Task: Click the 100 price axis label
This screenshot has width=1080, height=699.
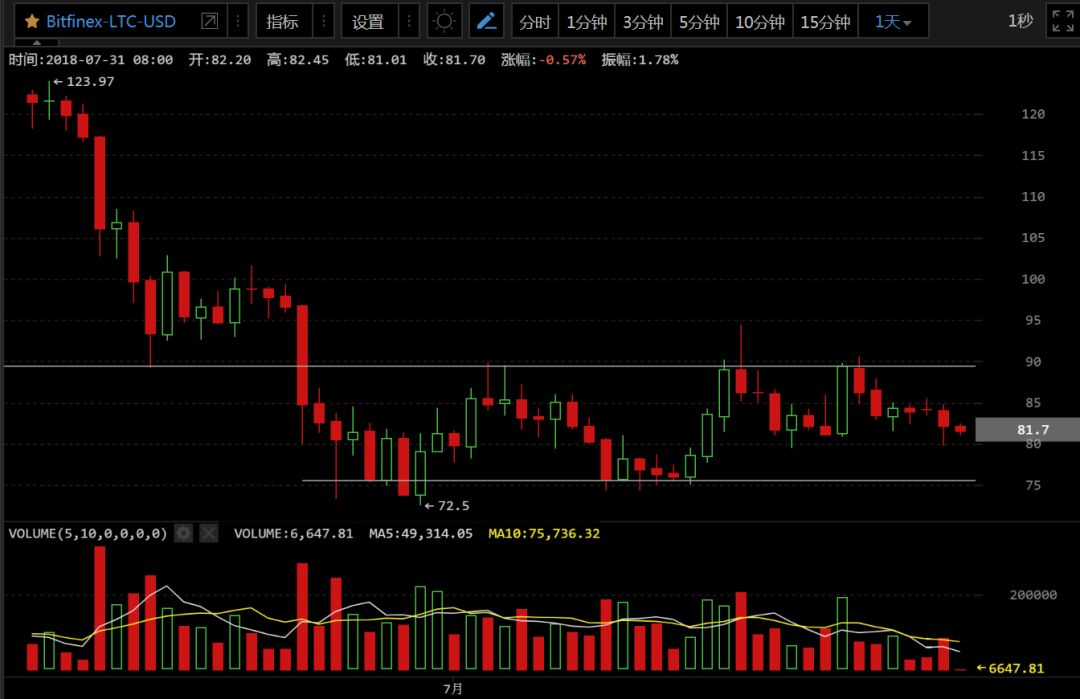Action: coord(1033,280)
